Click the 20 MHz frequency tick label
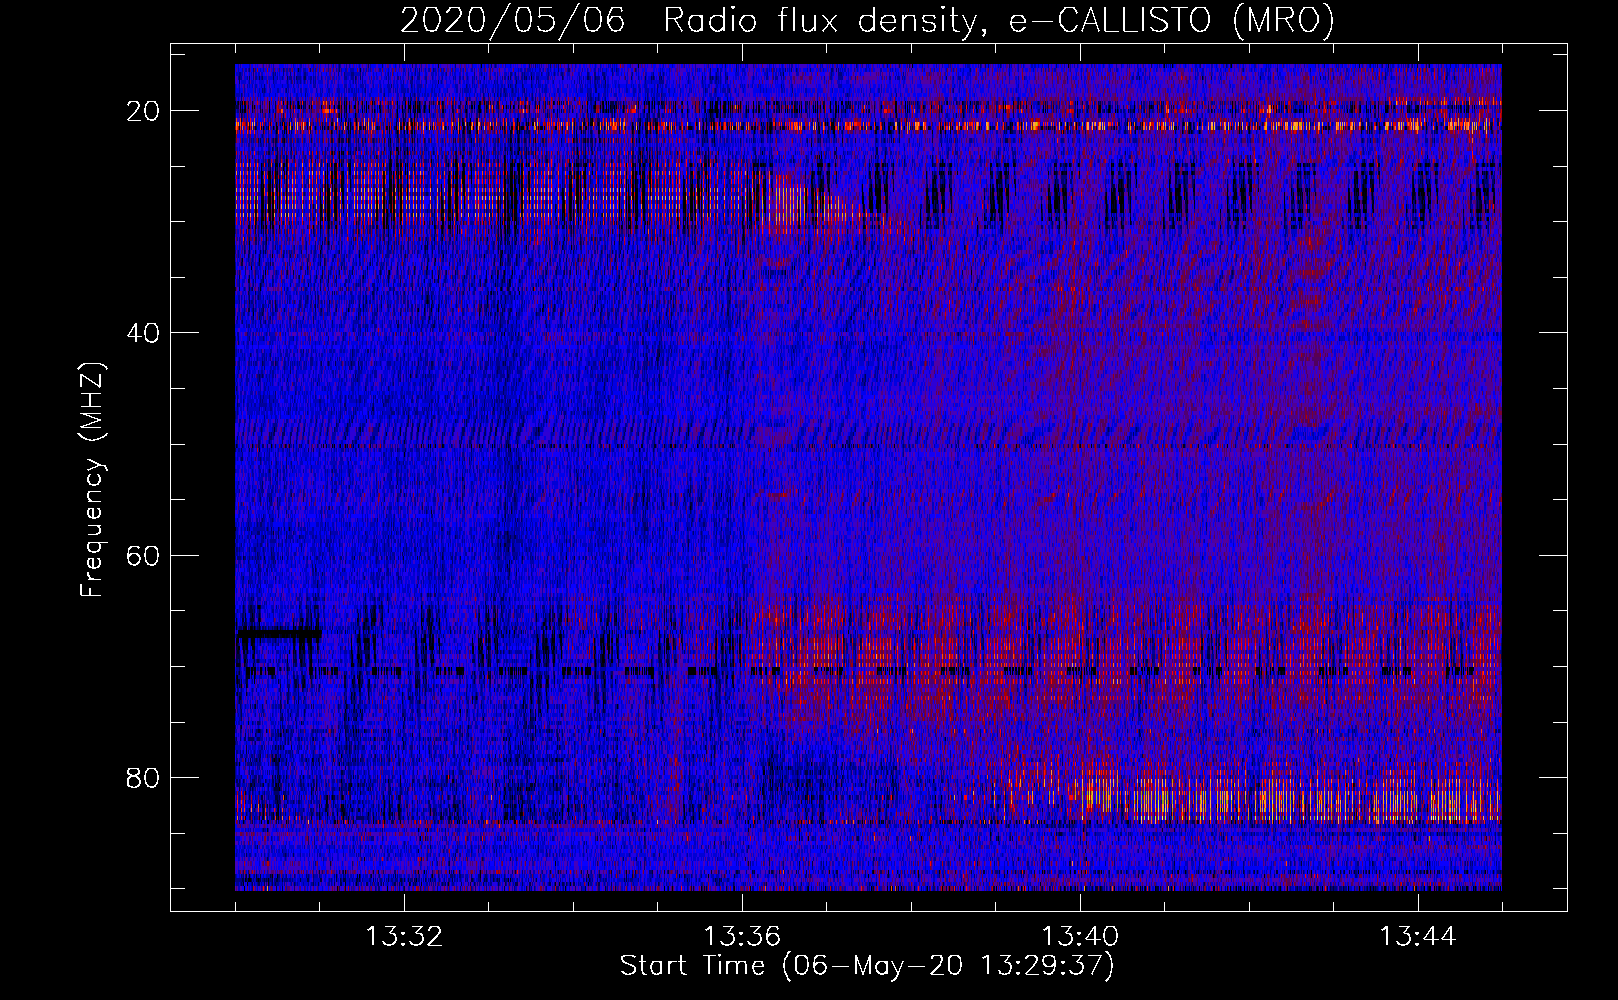The width and height of the screenshot is (1618, 1000). (x=144, y=110)
